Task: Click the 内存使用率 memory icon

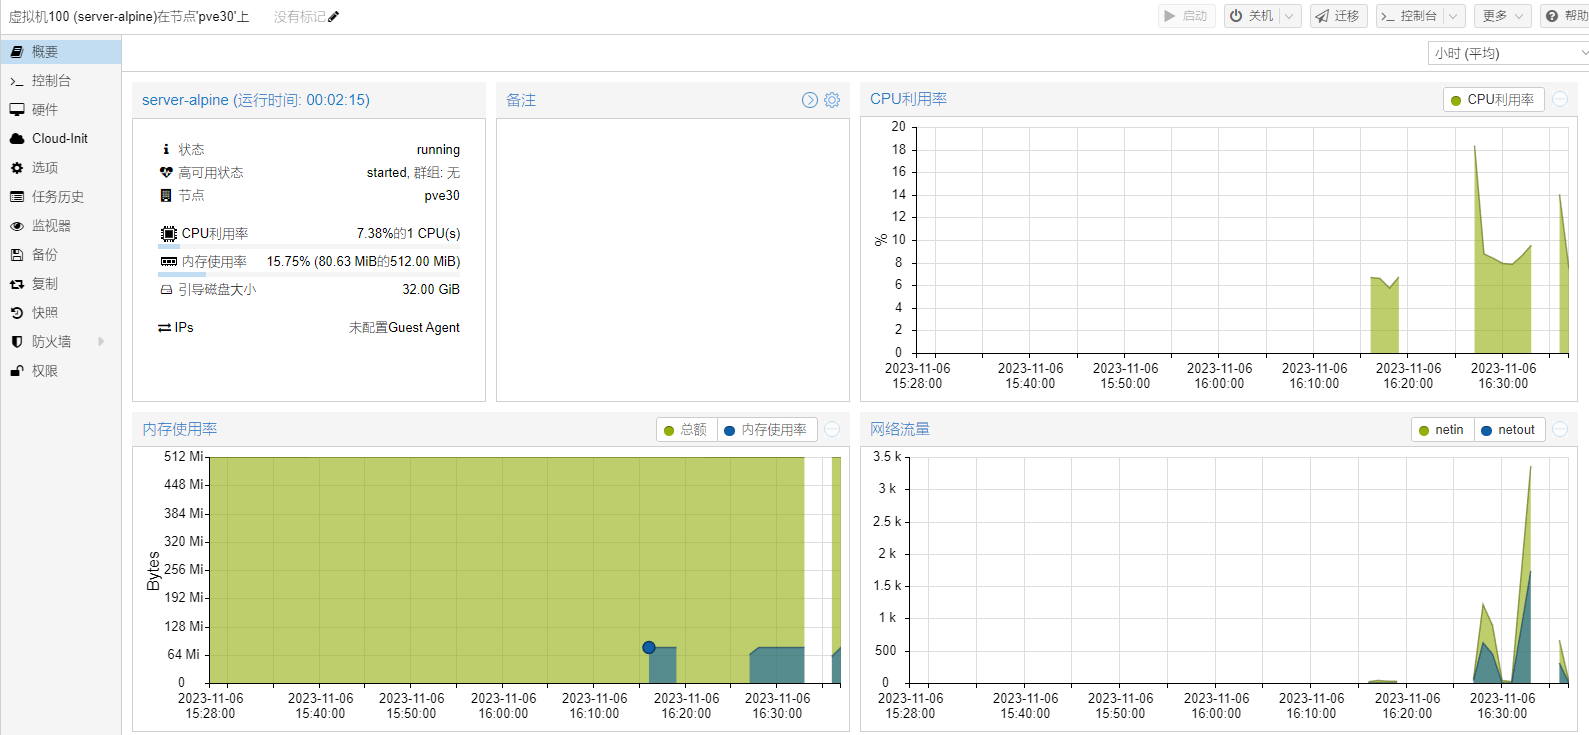Action: 168,261
